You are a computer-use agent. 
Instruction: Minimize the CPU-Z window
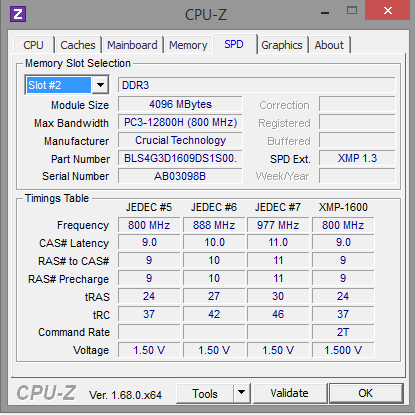point(325,13)
